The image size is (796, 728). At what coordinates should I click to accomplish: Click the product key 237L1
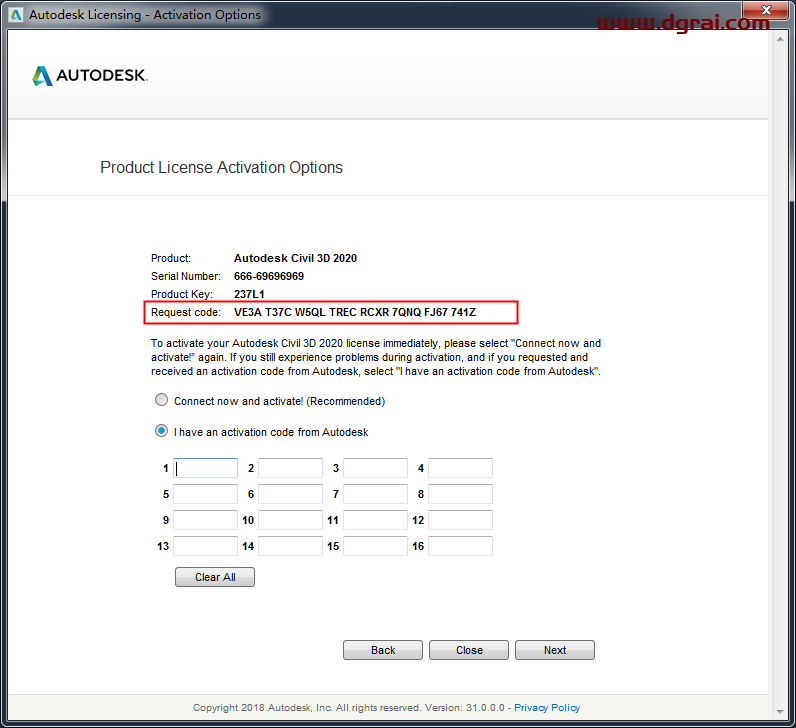[249, 294]
